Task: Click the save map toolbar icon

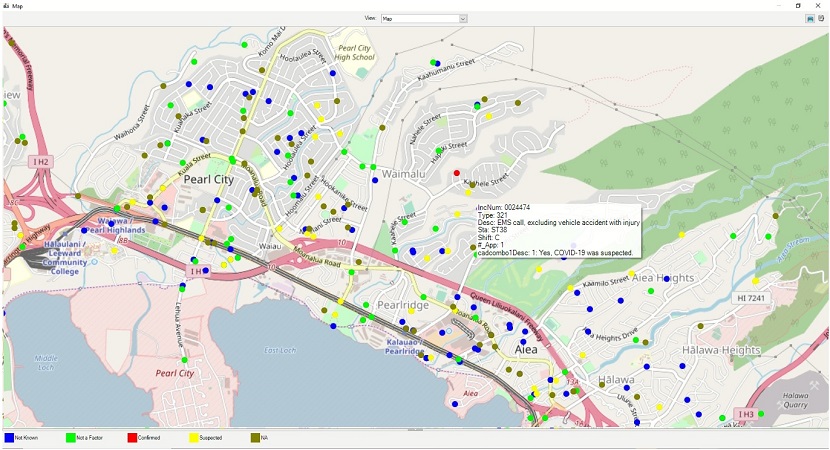Action: click(x=810, y=19)
